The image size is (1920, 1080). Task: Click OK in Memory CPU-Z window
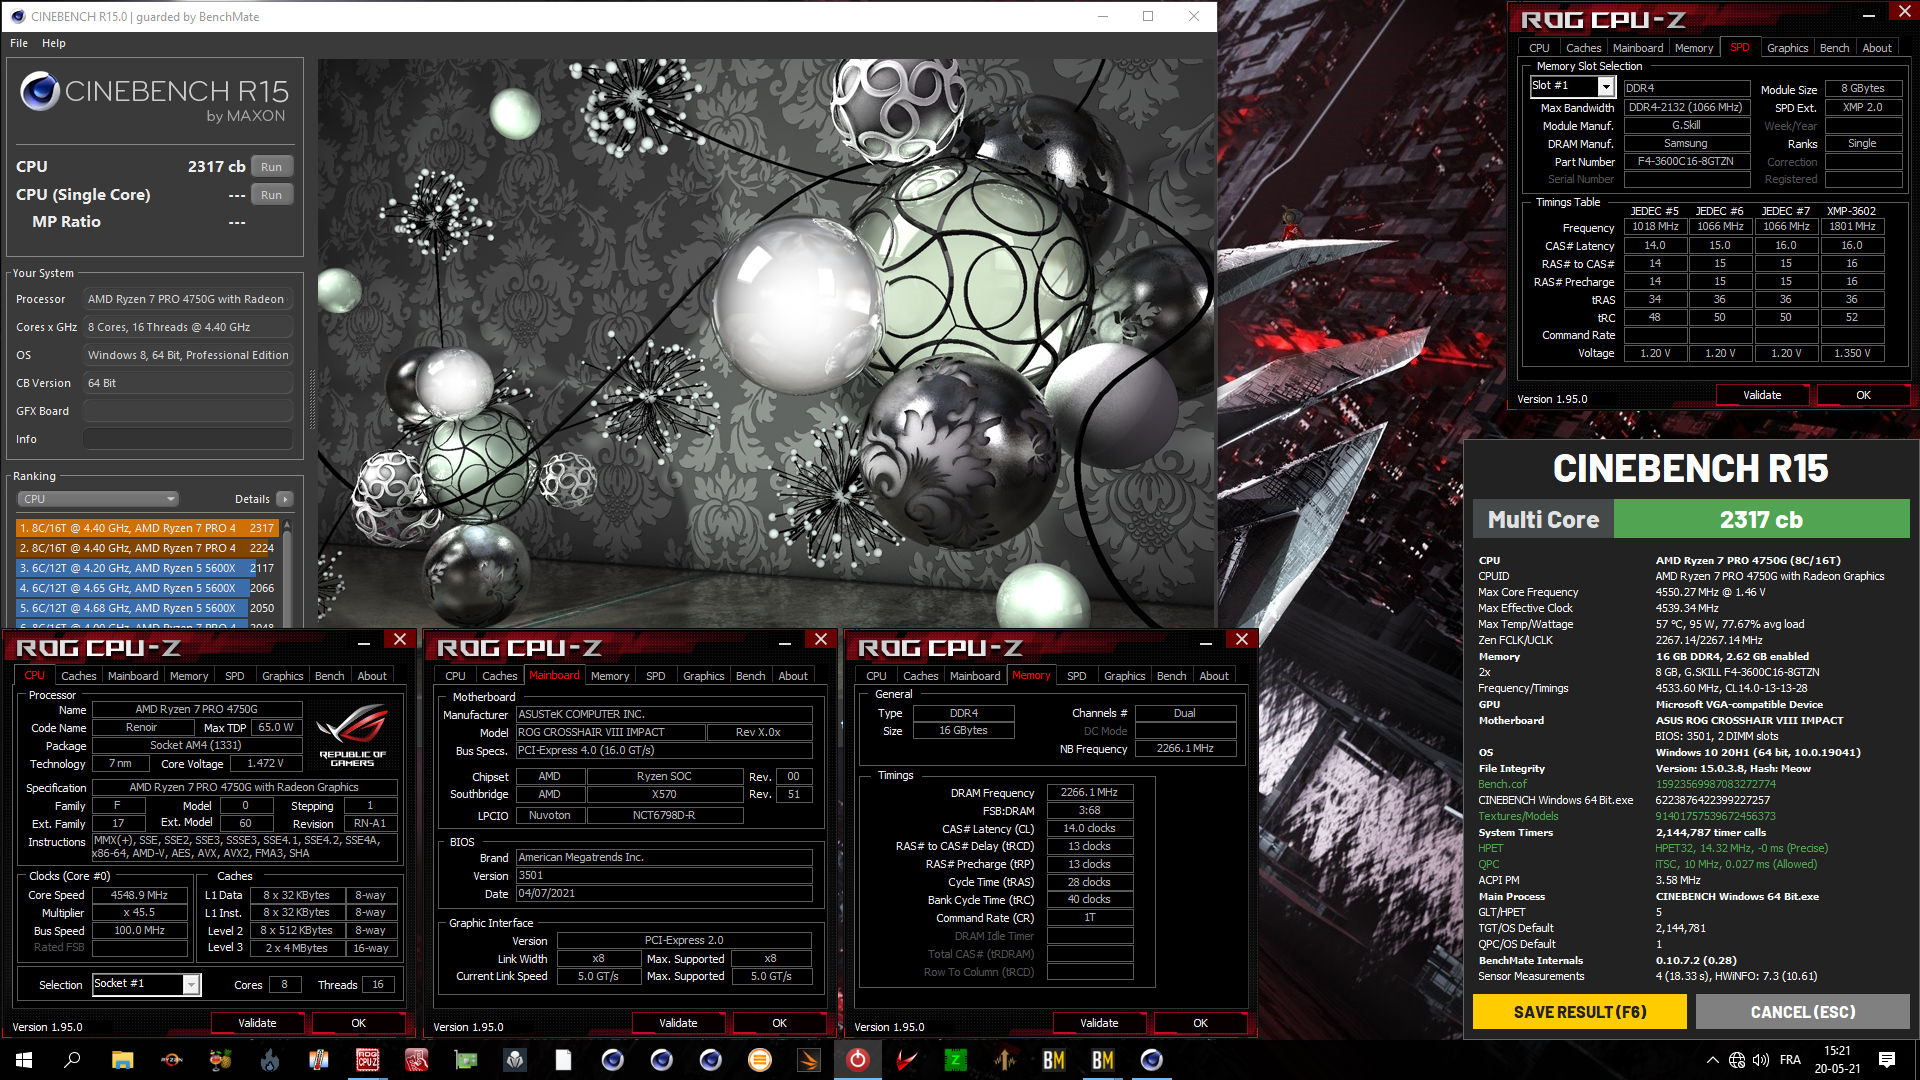point(1200,1023)
